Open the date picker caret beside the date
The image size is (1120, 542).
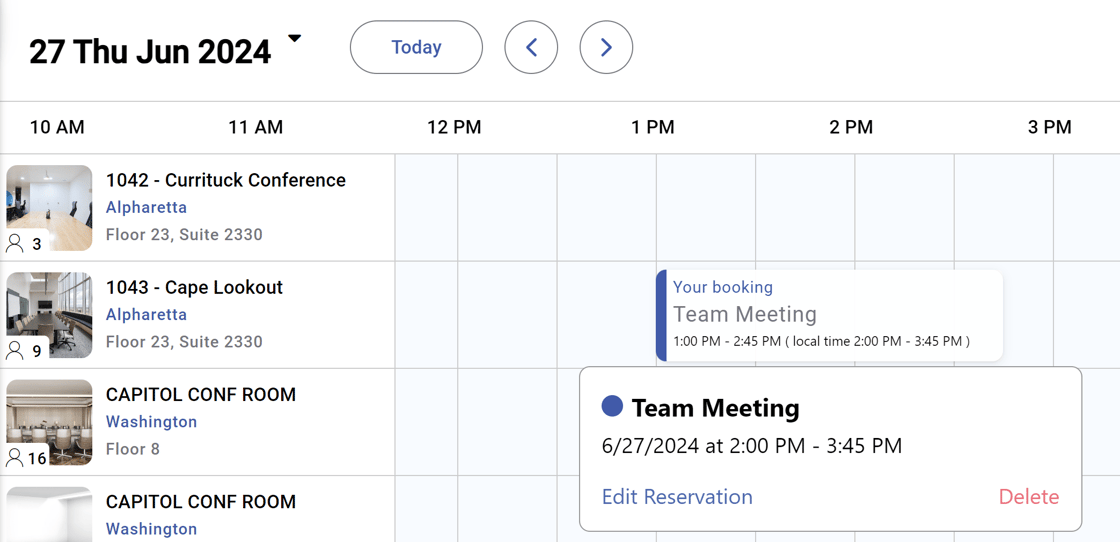[x=294, y=39]
